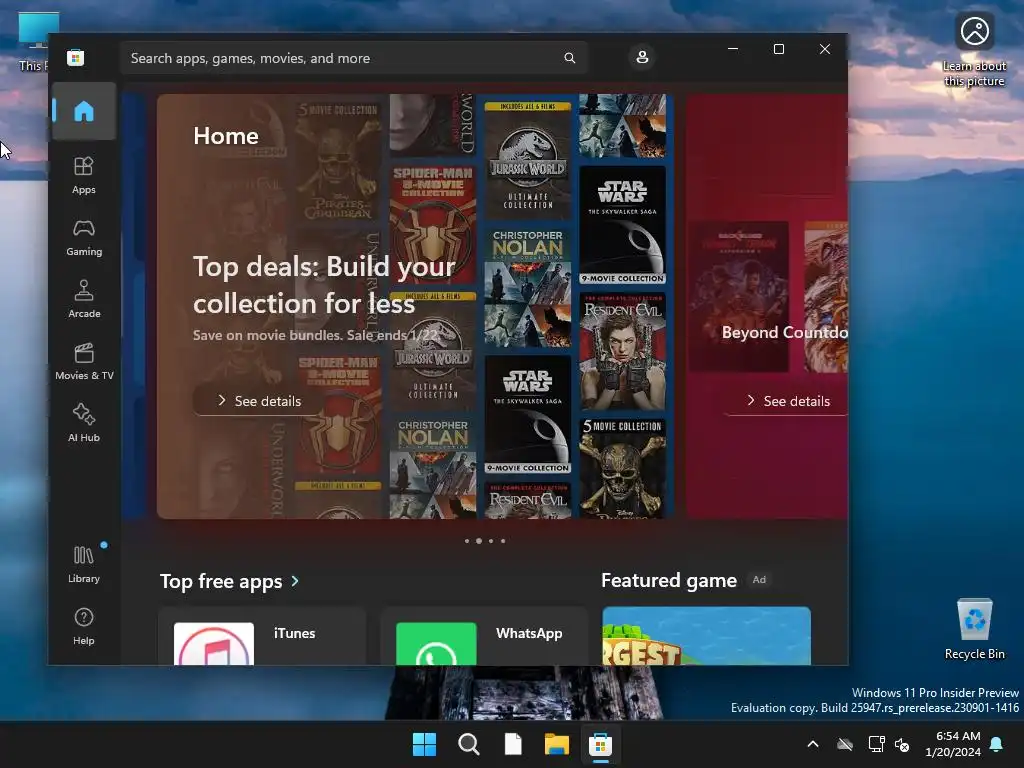
Task: Open the Featured game banner image
Action: [x=707, y=636]
